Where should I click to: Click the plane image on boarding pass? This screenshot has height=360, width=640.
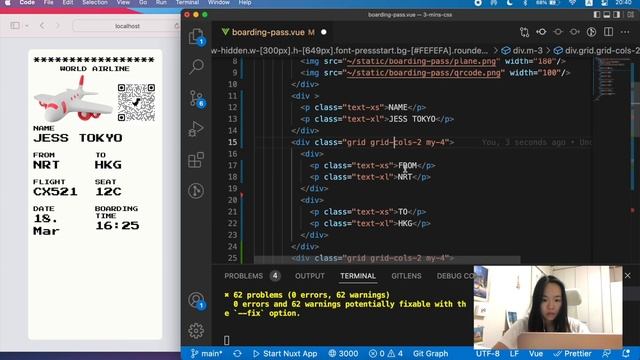(x=73, y=99)
